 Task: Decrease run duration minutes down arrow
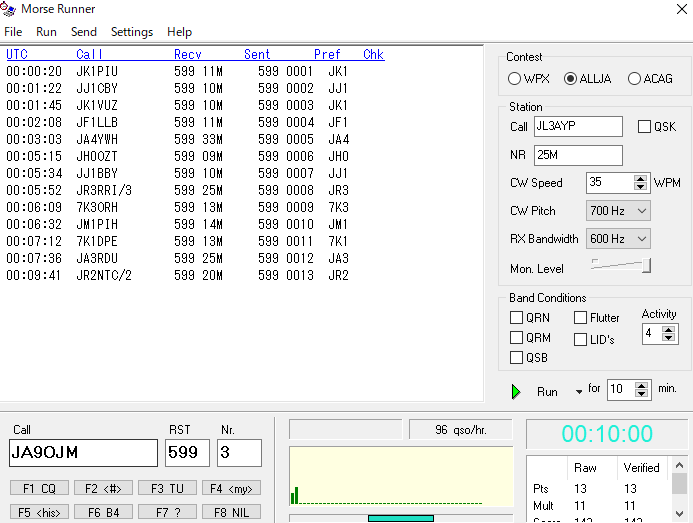641,393
